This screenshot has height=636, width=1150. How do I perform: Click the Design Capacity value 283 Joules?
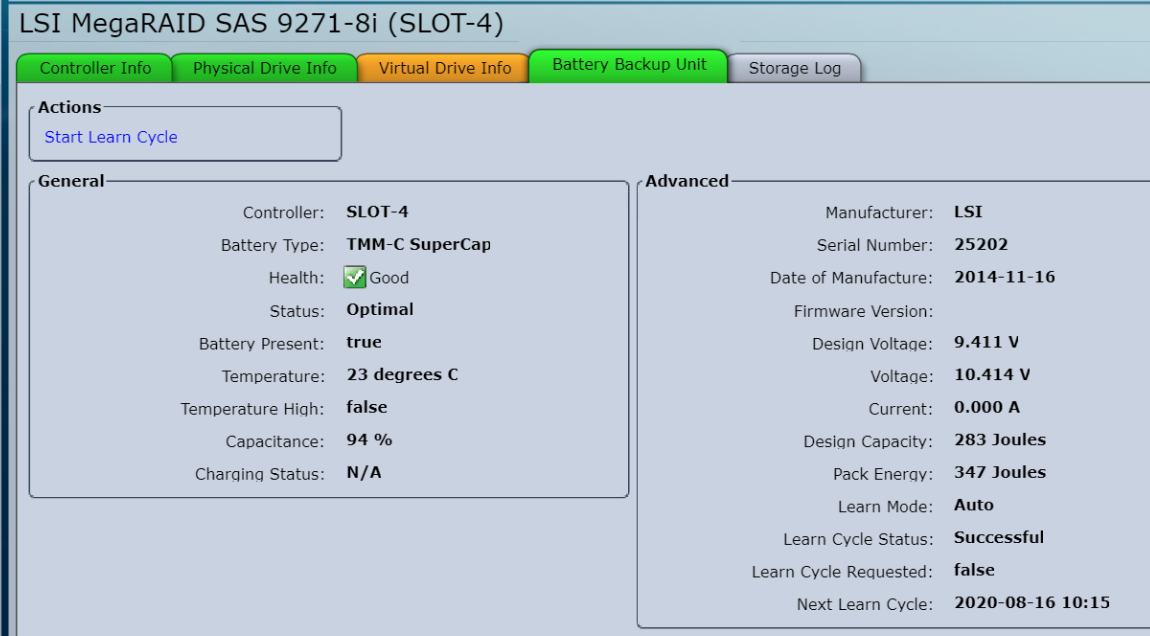tap(999, 440)
